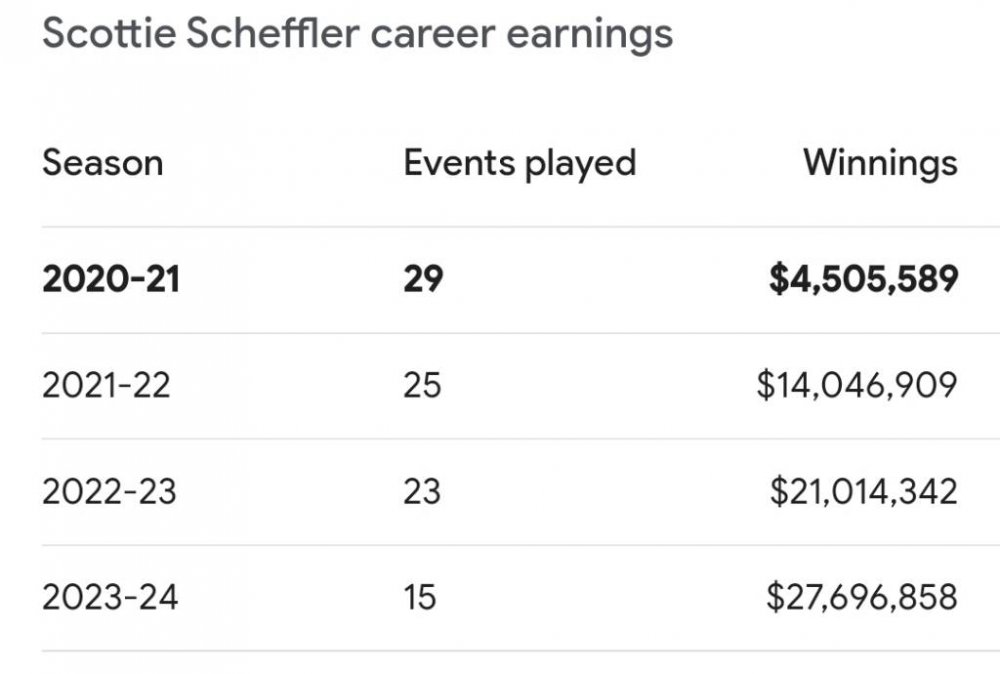Click the Winnings column header

[880, 162]
